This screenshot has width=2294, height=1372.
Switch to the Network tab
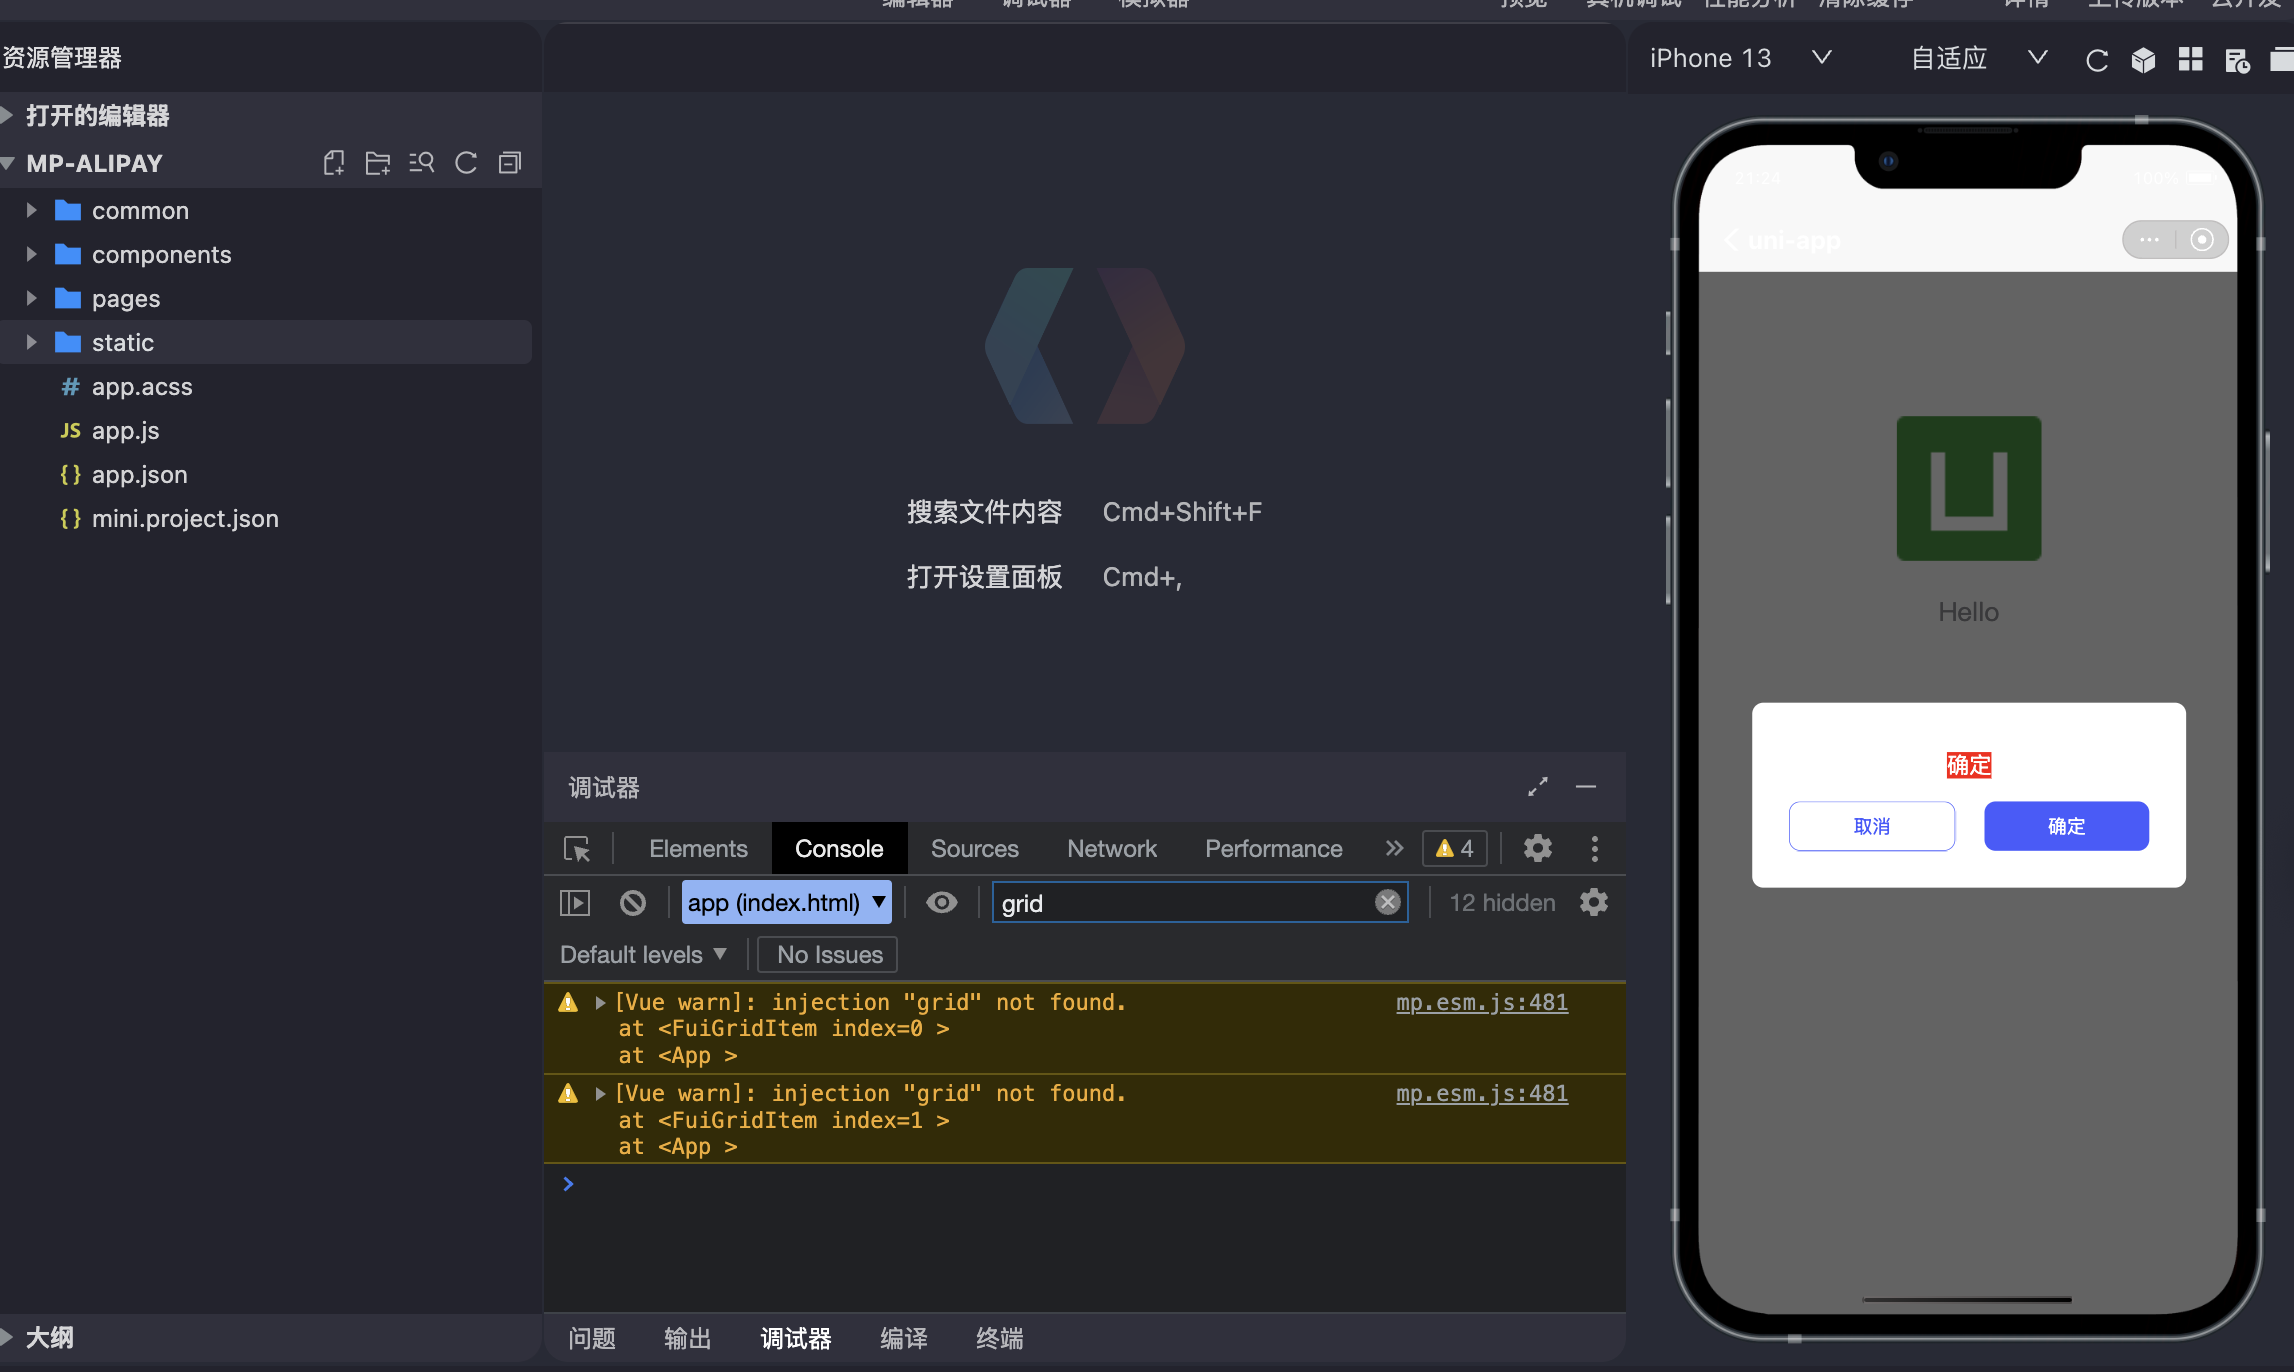(1111, 849)
